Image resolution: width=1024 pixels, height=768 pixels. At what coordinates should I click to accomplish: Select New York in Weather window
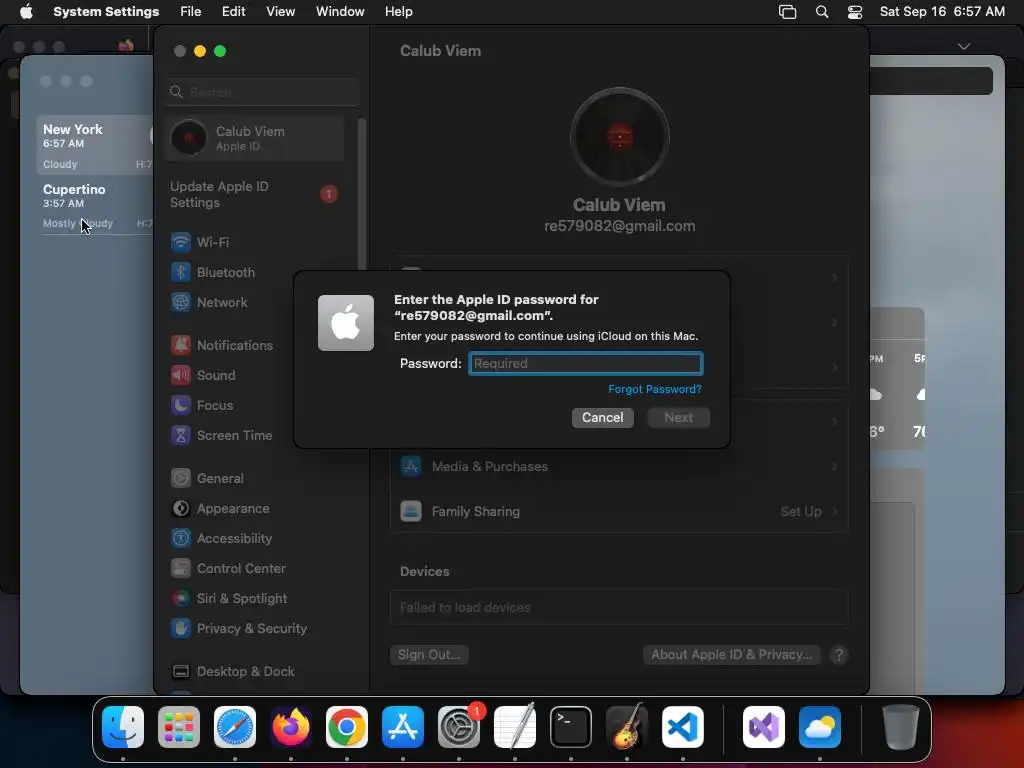click(95, 145)
